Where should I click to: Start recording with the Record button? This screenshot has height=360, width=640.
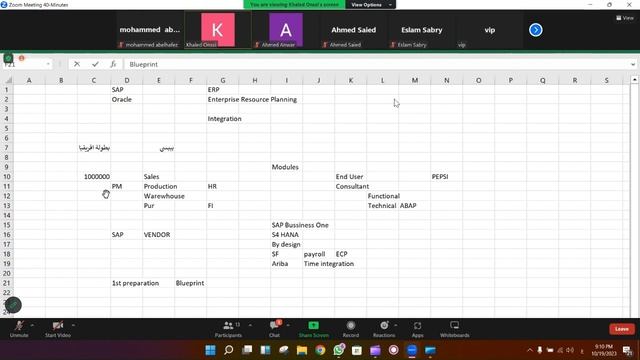point(351,329)
